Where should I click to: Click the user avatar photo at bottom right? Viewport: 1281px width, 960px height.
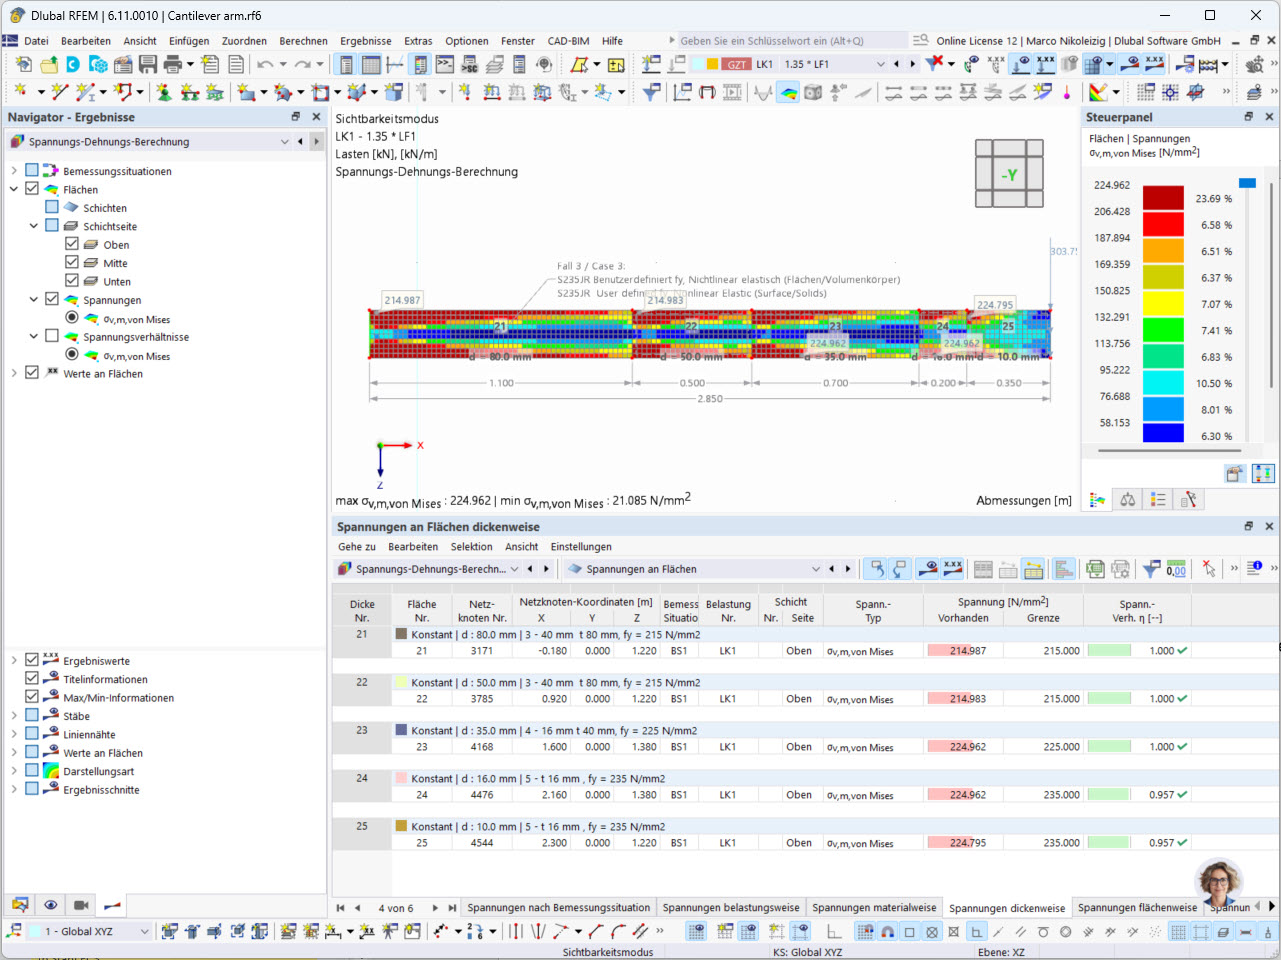tap(1218, 883)
